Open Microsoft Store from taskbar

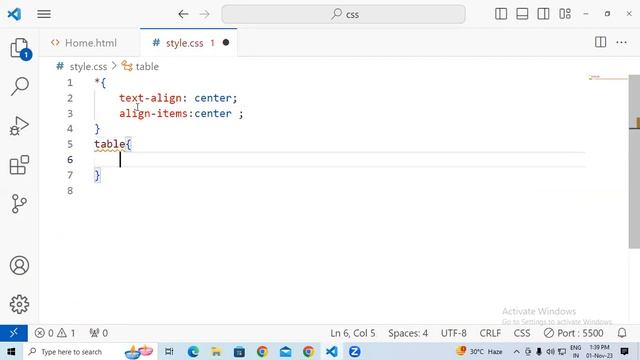(239, 351)
